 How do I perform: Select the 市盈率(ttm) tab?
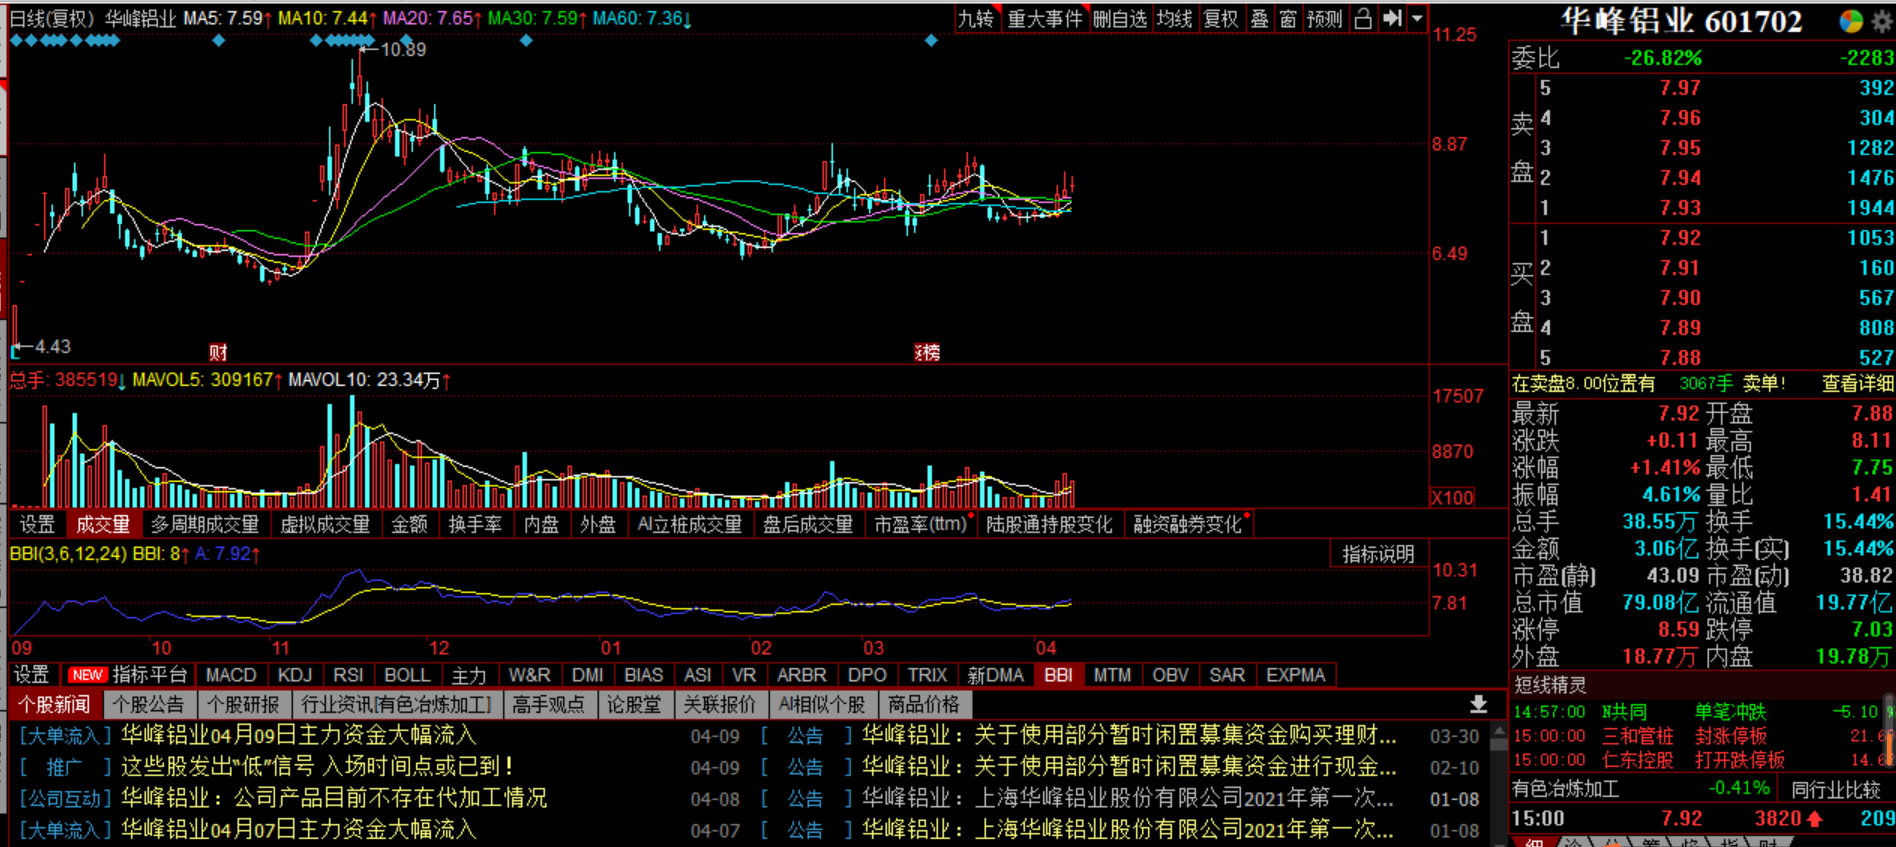tap(920, 524)
